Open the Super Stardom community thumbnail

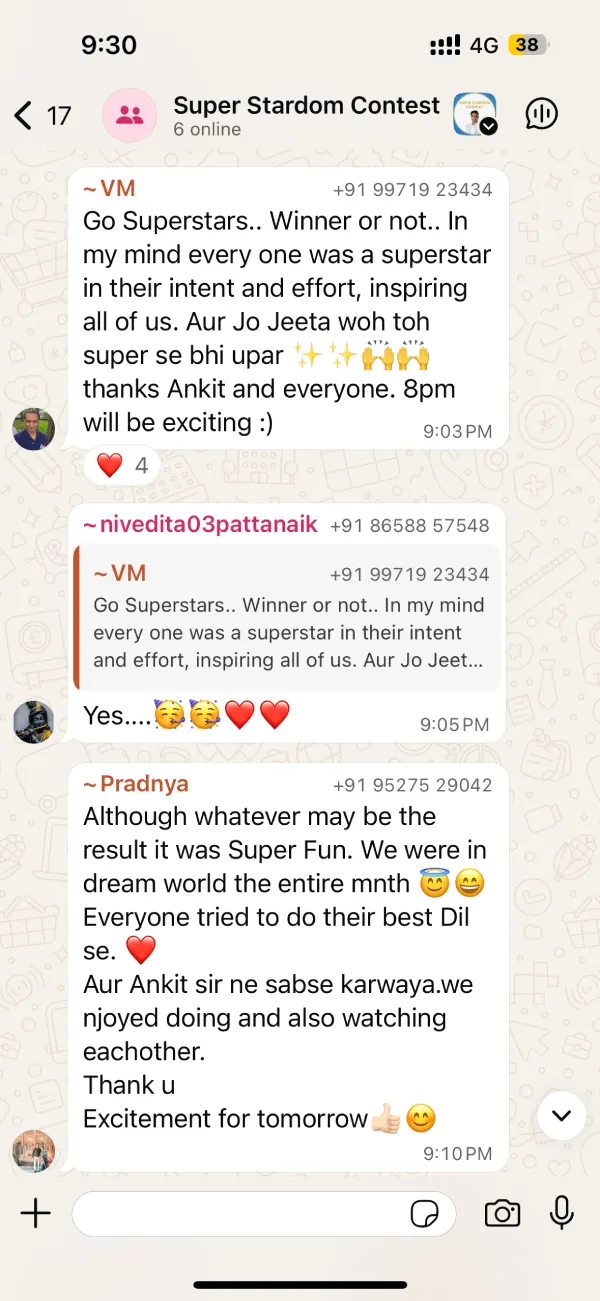pyautogui.click(x=475, y=115)
